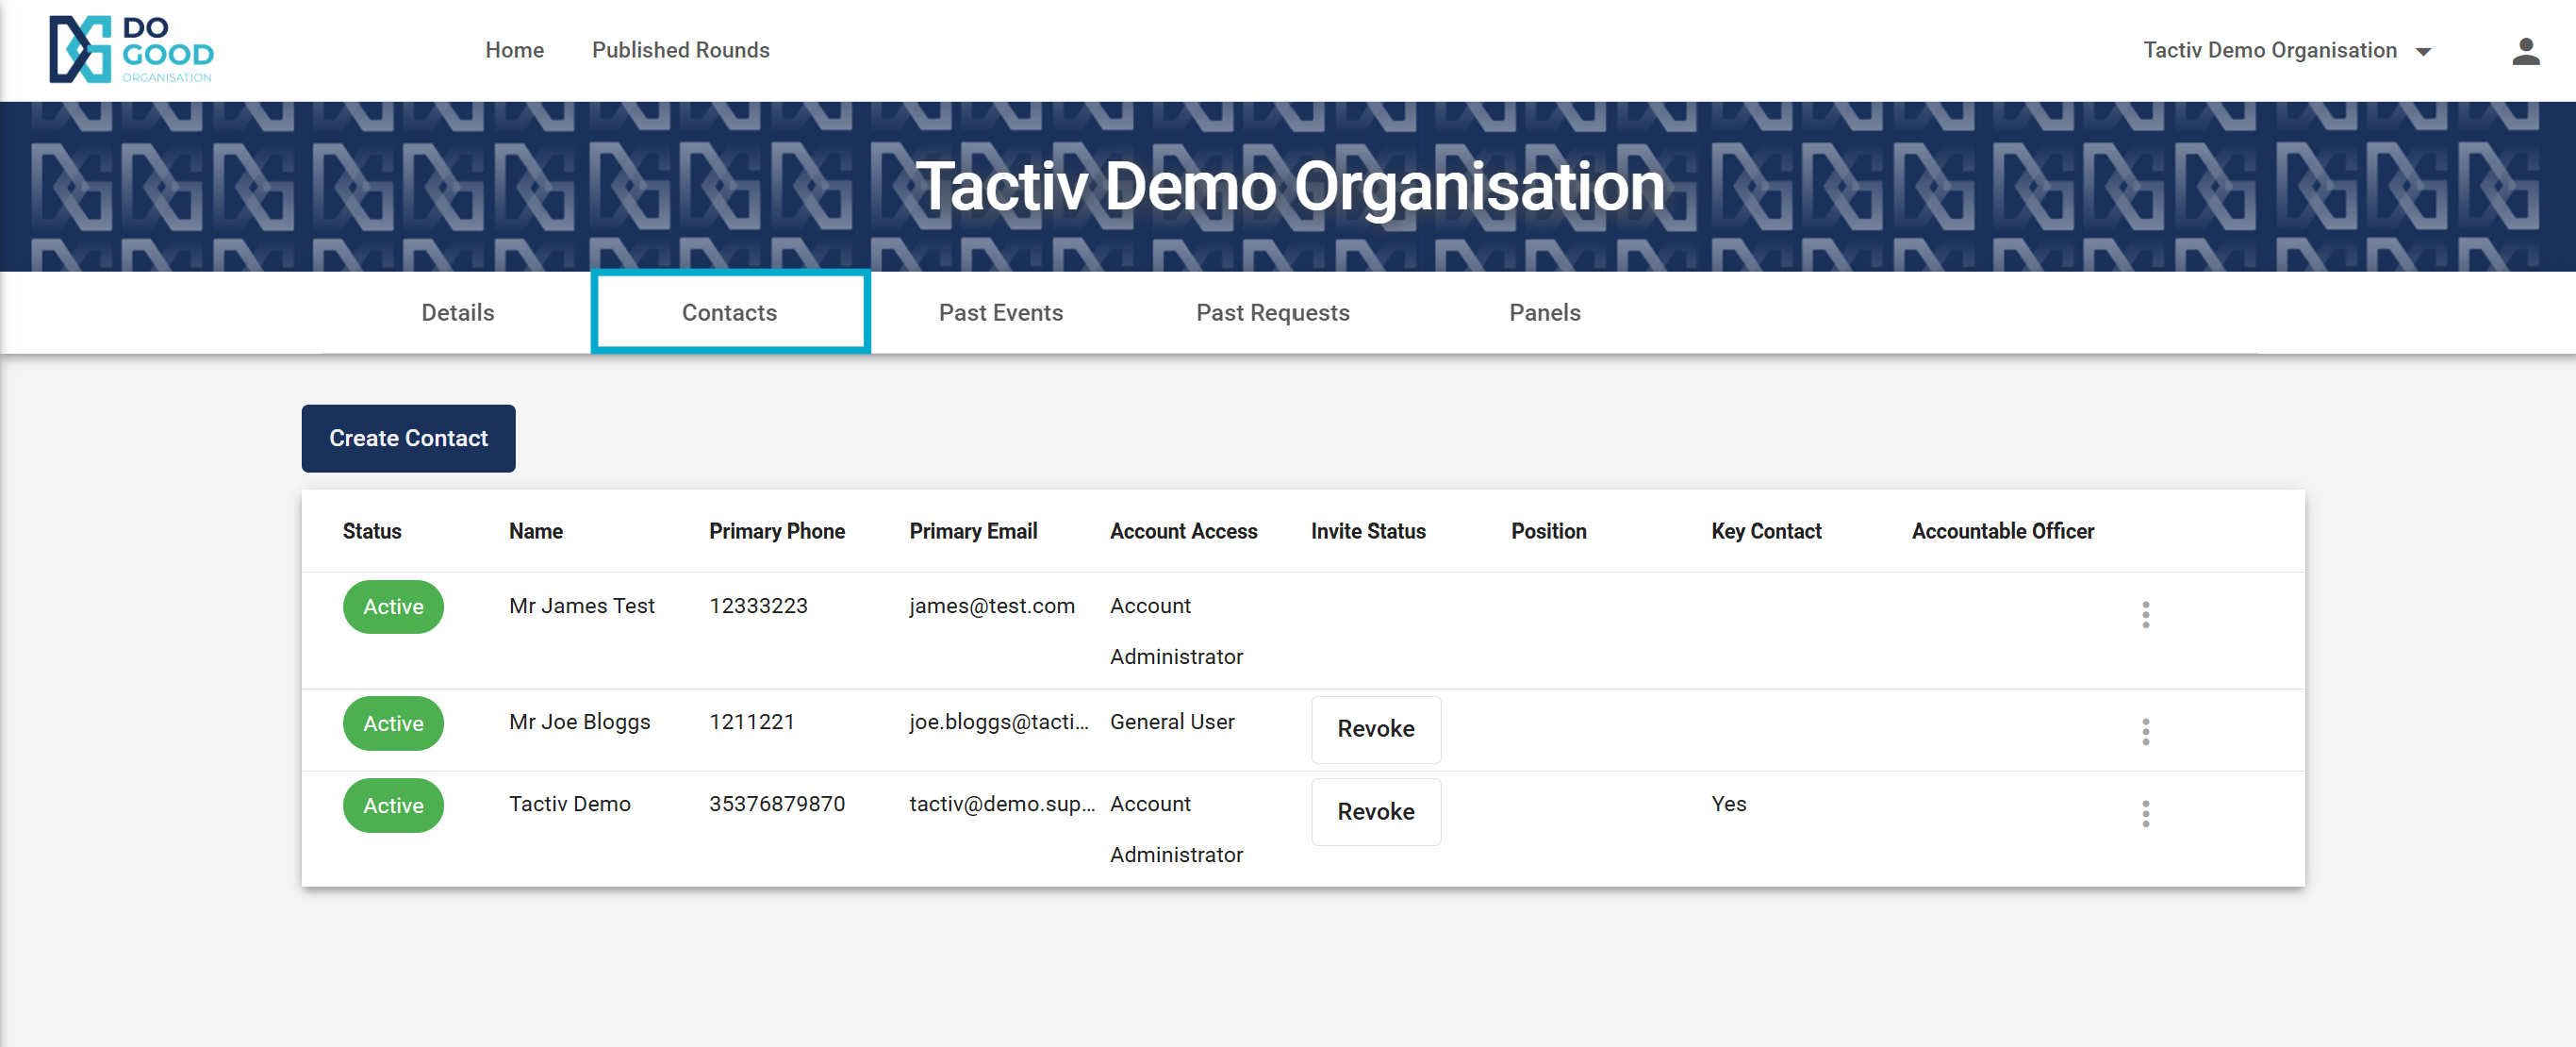
Task: Click Active status badge for Tactiv Demo
Action: pyautogui.click(x=393, y=805)
